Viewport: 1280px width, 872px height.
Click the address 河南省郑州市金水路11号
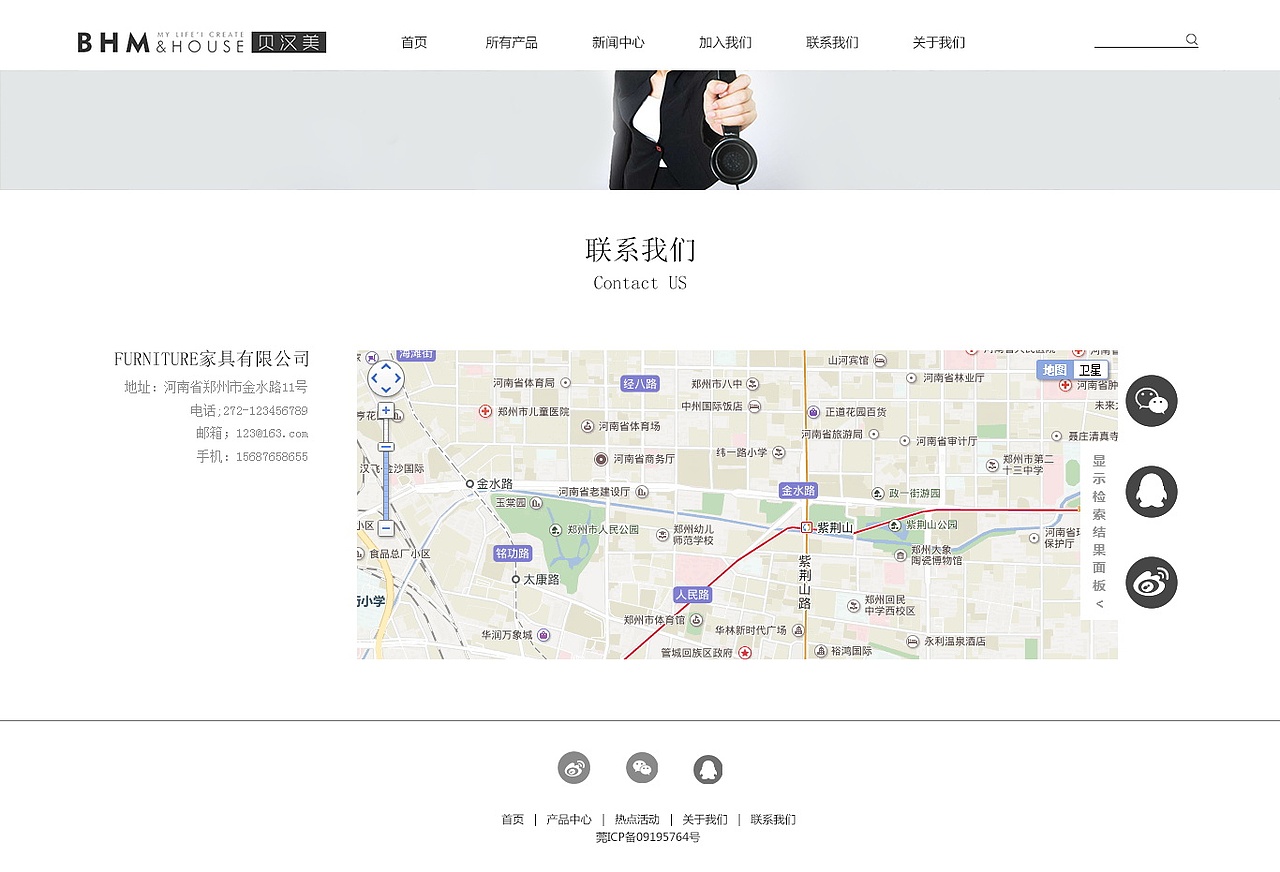click(x=236, y=387)
